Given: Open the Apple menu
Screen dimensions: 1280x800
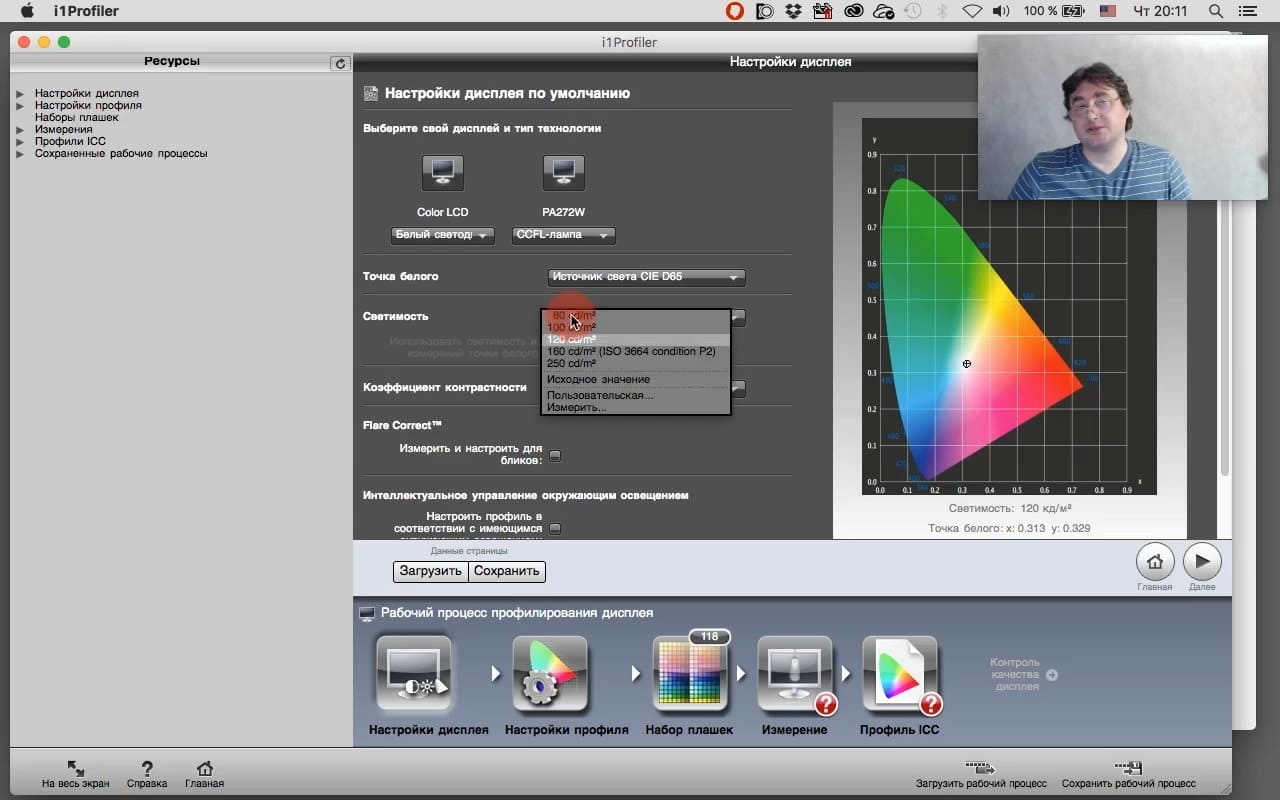Looking at the screenshot, I should 27,11.
